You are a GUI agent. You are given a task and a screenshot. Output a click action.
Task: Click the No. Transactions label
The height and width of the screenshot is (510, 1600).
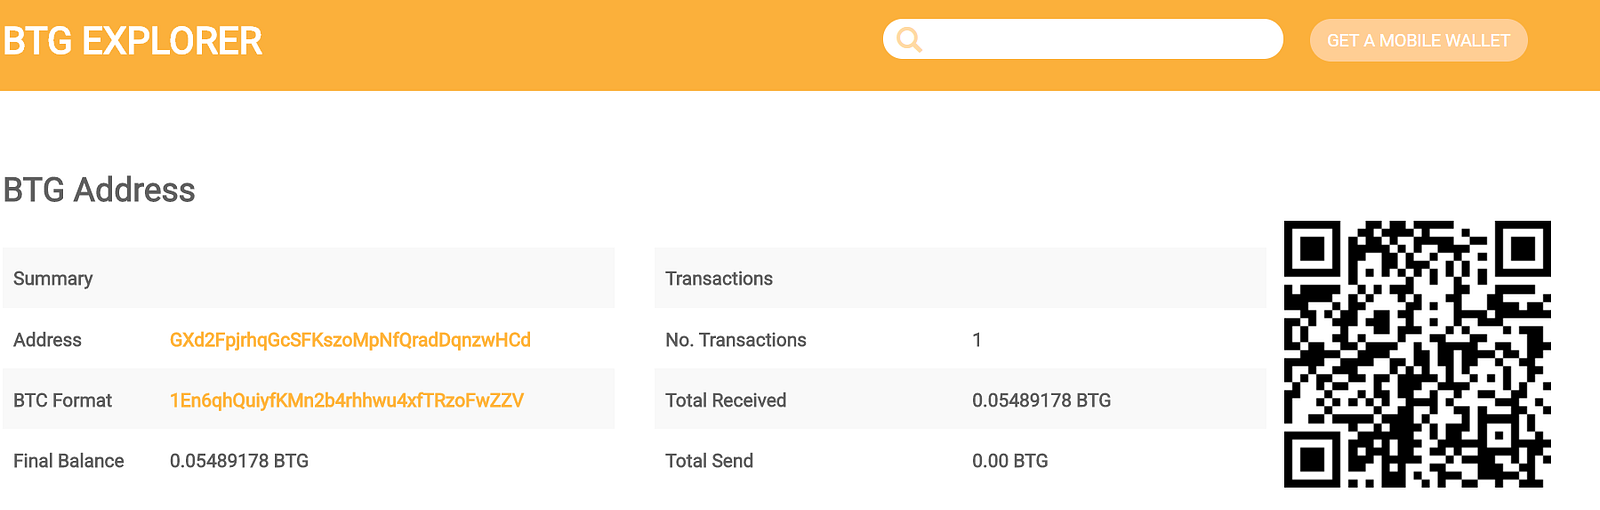736,340
